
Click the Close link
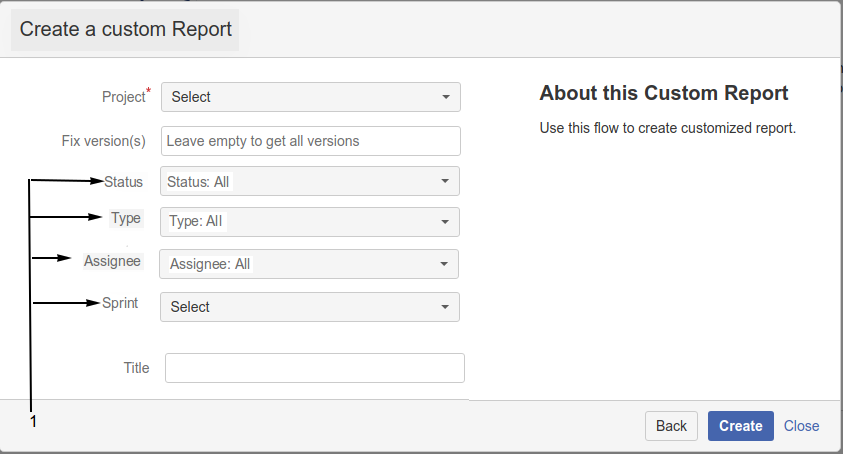tap(802, 426)
